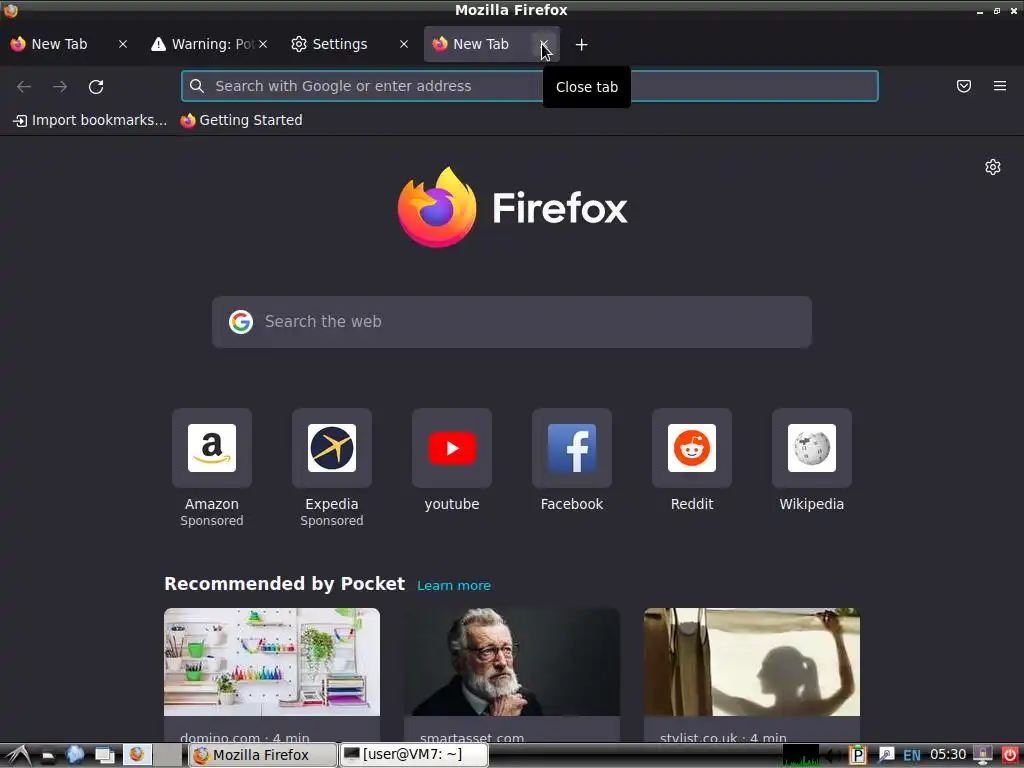Open the Getting Started bookmark

point(242,120)
